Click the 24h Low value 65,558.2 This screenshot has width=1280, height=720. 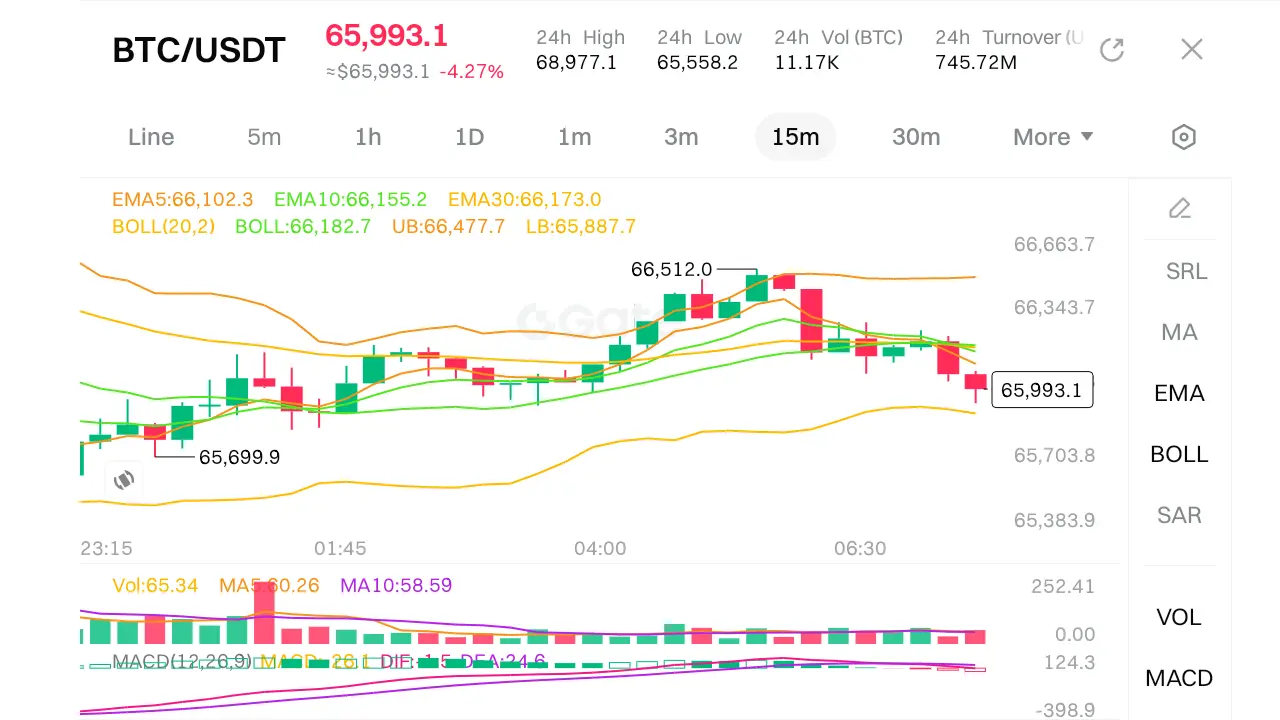point(697,63)
